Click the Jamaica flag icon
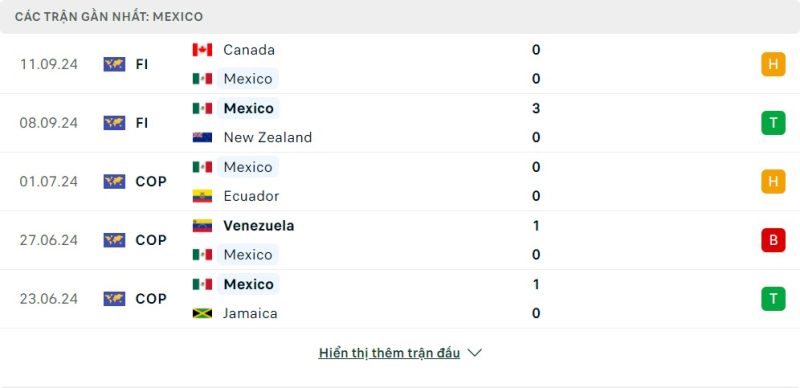 [x=202, y=313]
